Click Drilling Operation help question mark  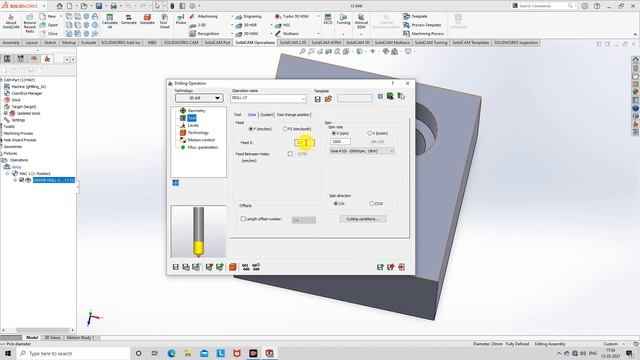(393, 83)
